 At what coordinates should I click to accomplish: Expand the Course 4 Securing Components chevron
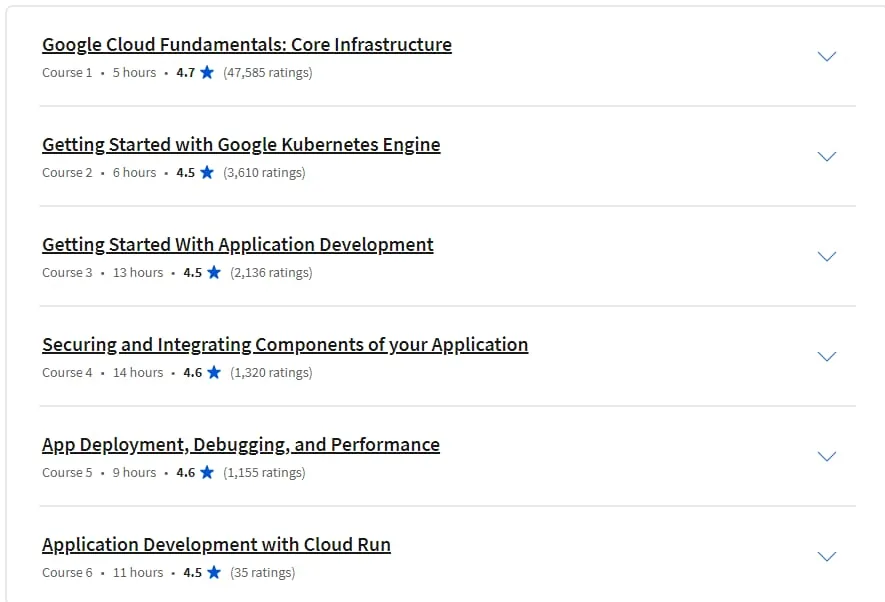tap(827, 356)
